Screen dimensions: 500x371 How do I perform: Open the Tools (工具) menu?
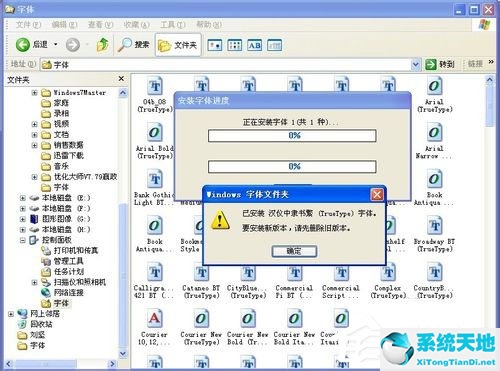click(x=173, y=25)
